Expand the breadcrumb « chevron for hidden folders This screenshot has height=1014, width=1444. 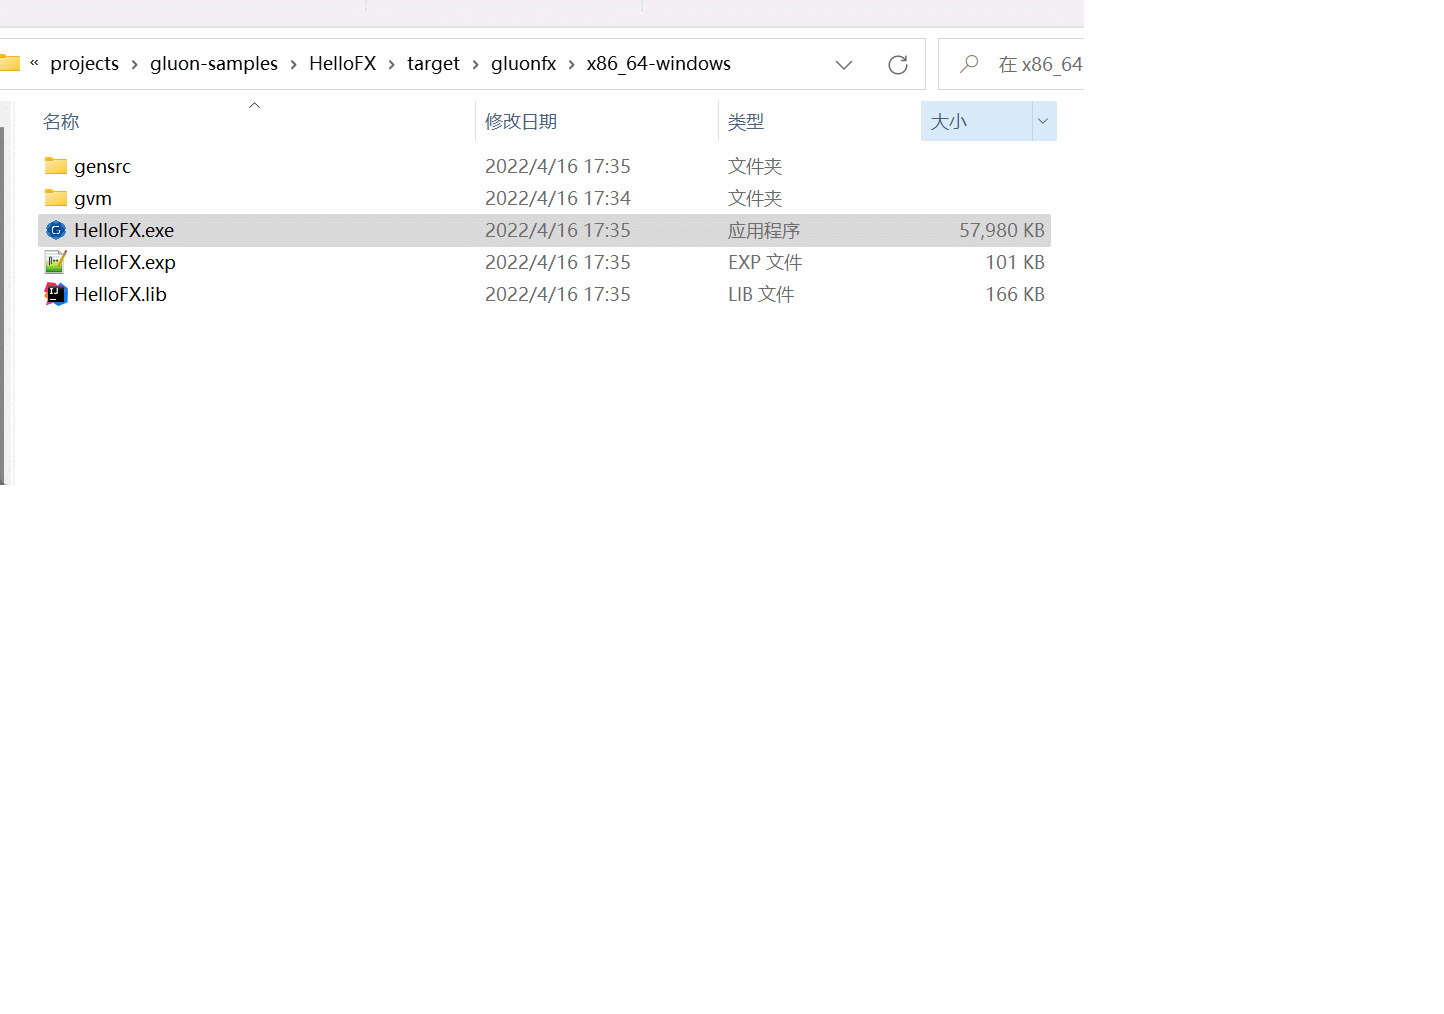[x=34, y=63]
